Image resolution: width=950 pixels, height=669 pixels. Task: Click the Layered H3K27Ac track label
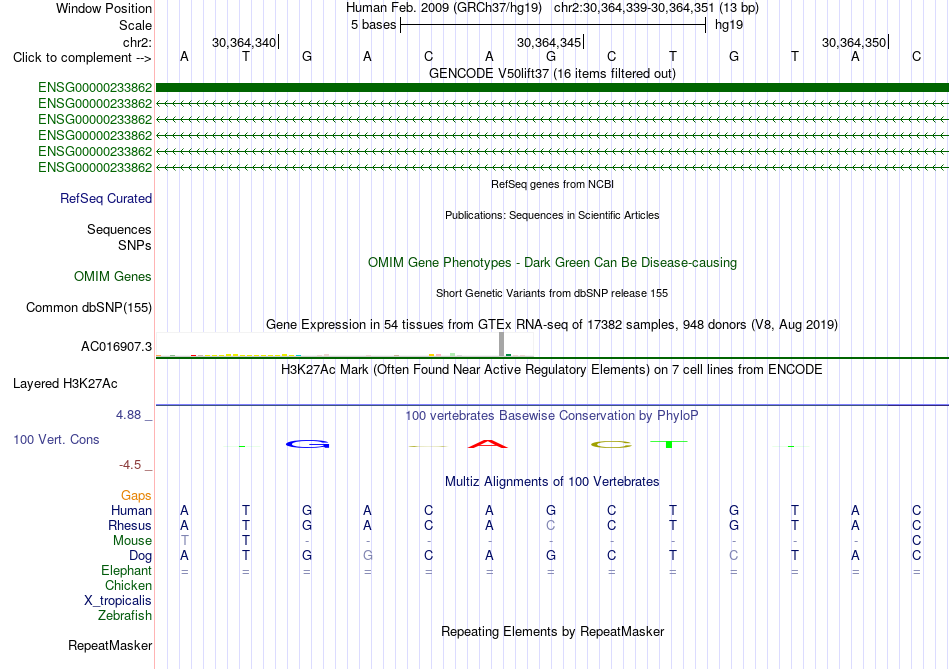click(x=65, y=384)
